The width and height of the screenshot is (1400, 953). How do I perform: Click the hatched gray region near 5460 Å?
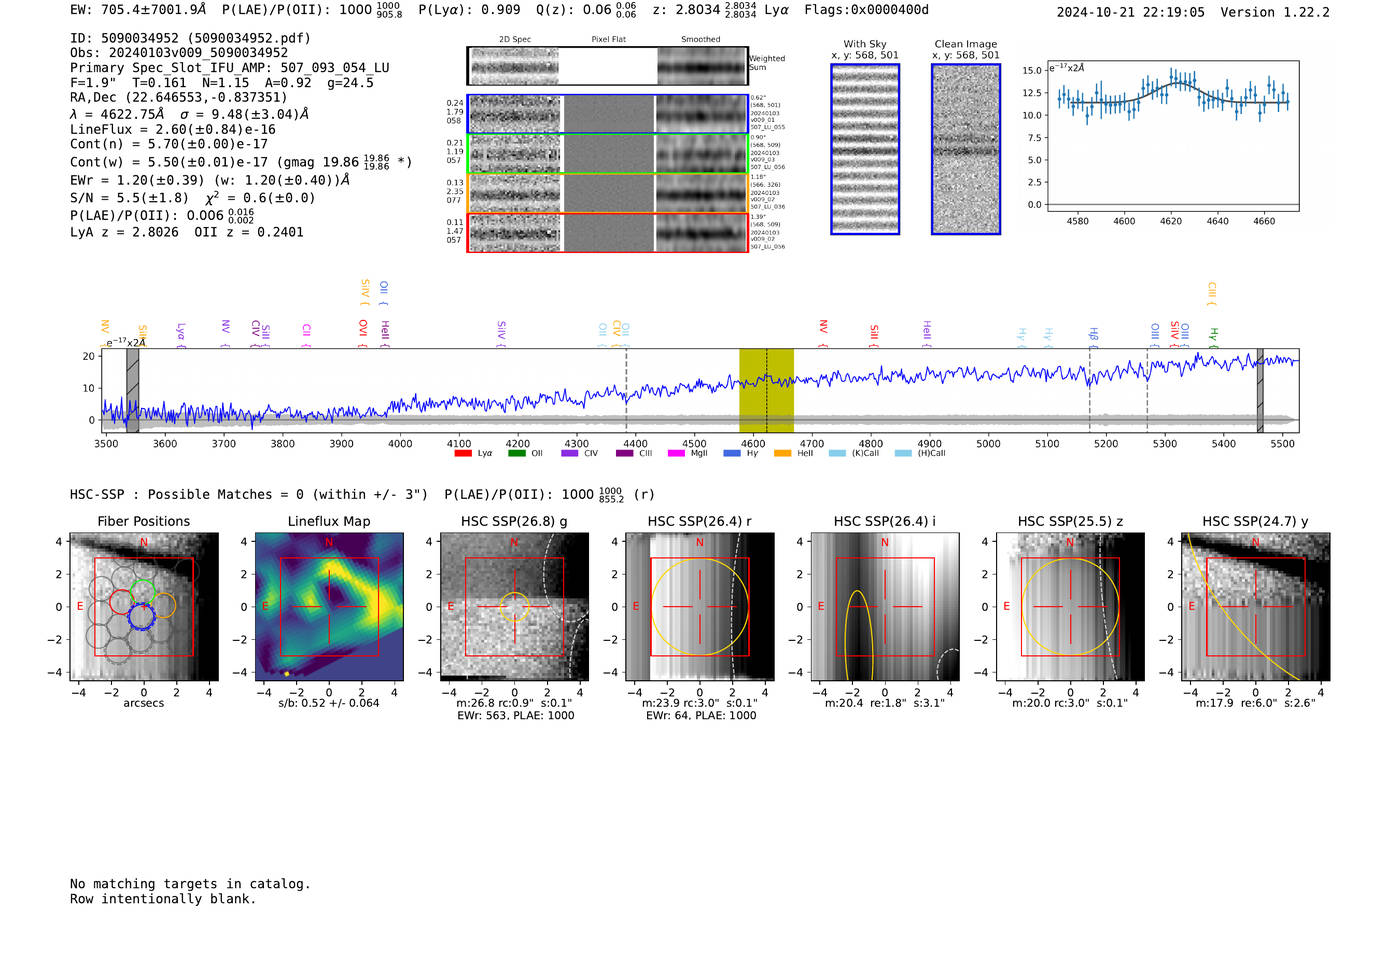tap(1260, 390)
